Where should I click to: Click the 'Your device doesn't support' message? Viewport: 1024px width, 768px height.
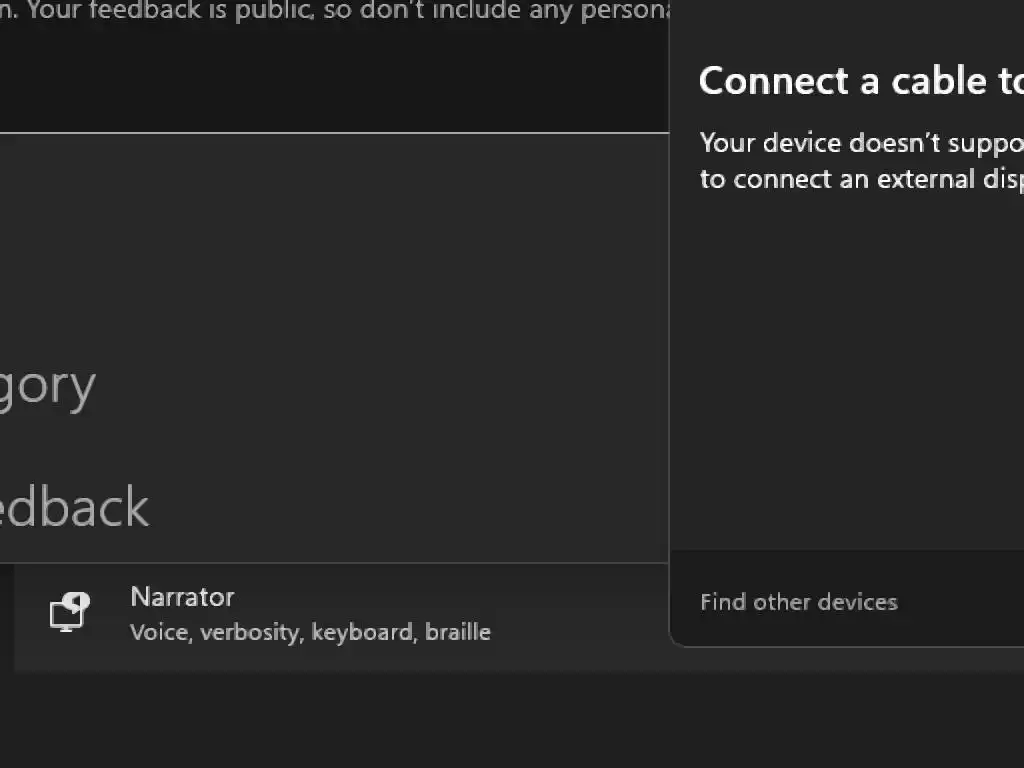coord(860,143)
